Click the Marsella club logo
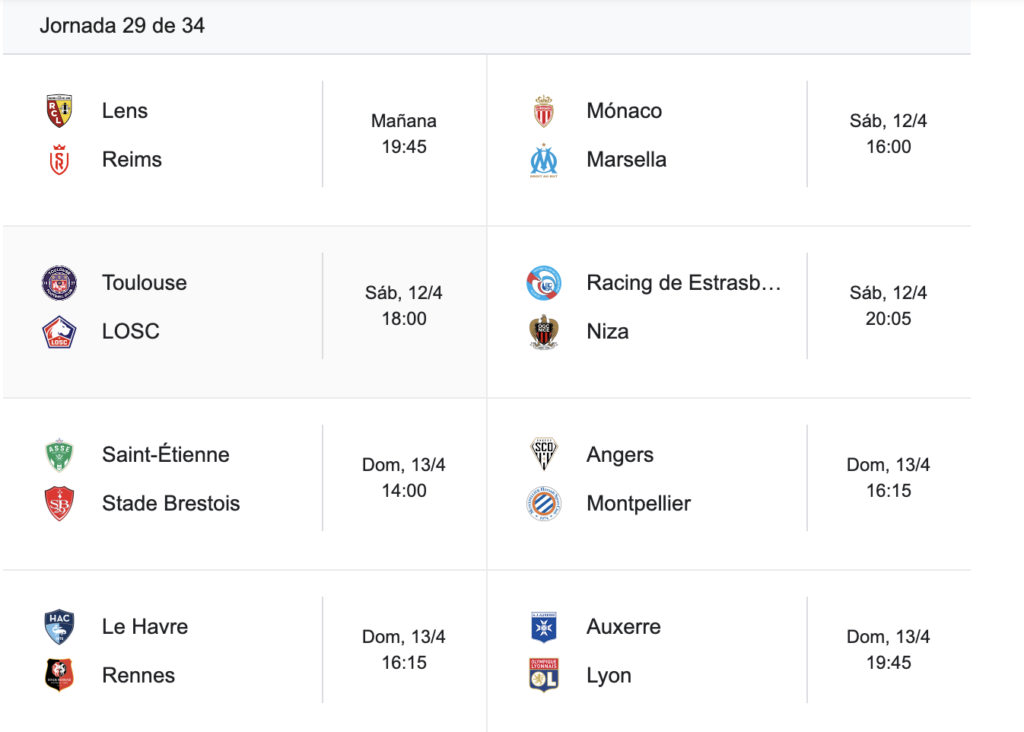The width and height of the screenshot is (1024, 732). pyautogui.click(x=543, y=160)
